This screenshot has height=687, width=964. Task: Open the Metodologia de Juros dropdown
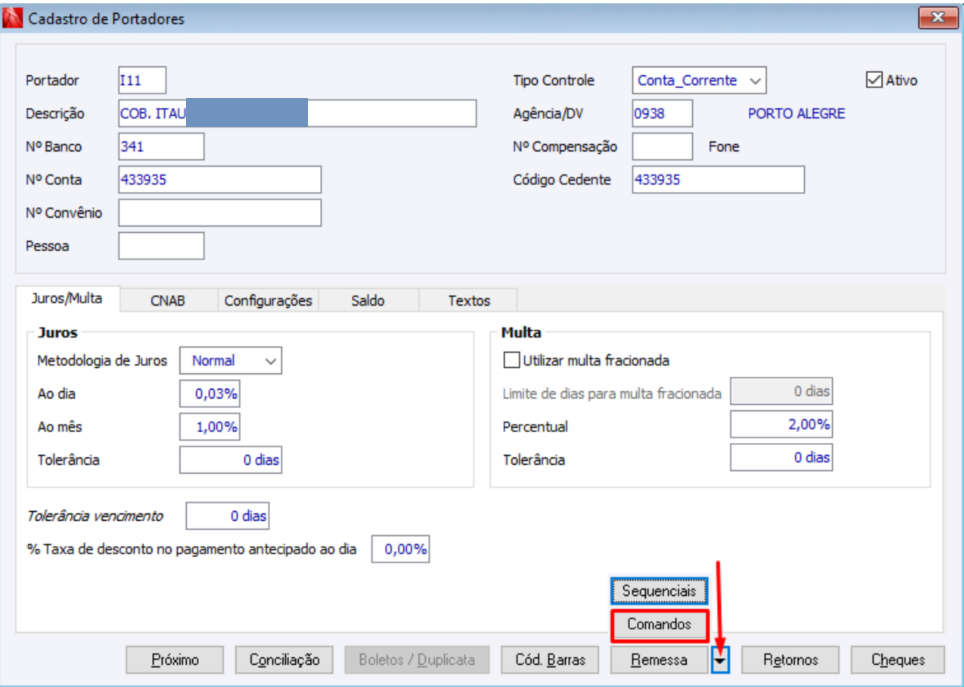pyautogui.click(x=231, y=360)
